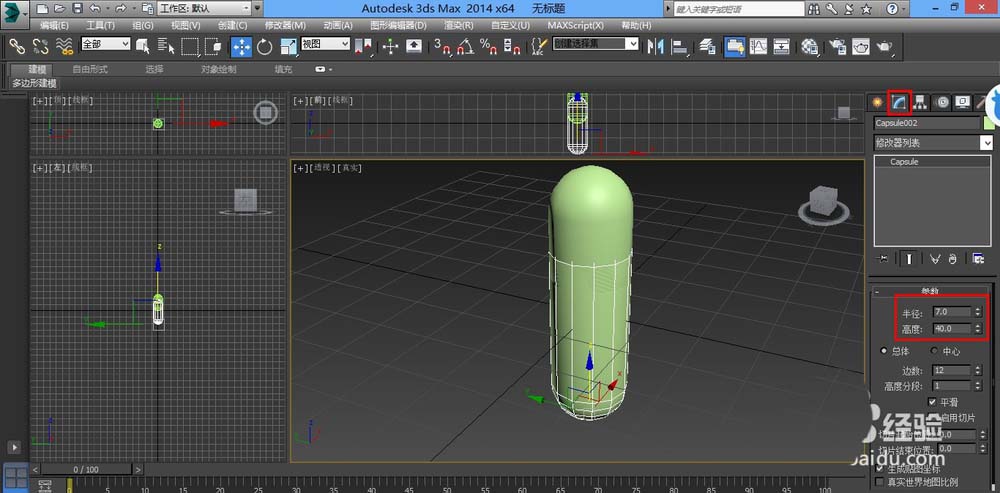Screen dimensions: 1000x493
Task: Switch to the Create command panel tab
Action: pos(877,102)
